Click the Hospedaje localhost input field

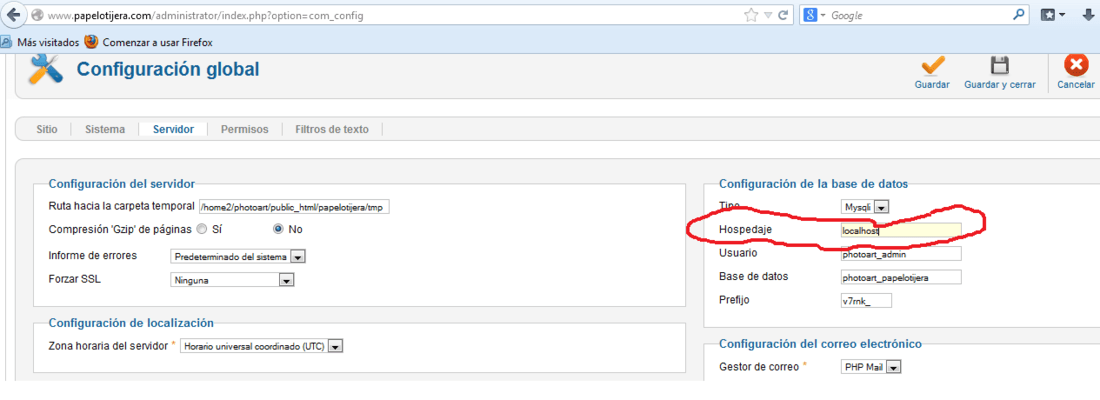[x=901, y=229]
